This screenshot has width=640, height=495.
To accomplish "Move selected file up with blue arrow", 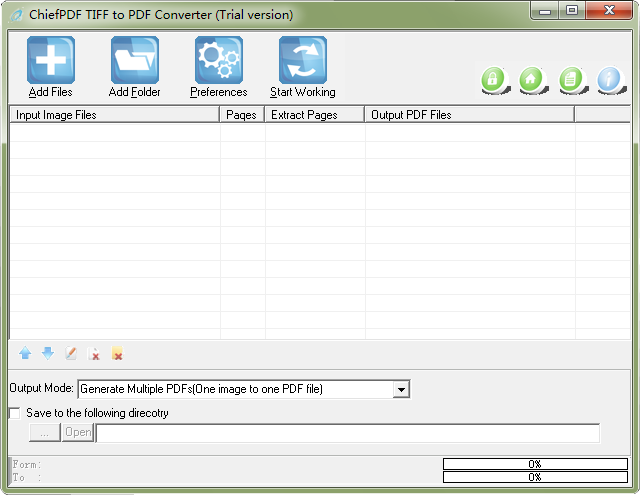I will [25, 353].
